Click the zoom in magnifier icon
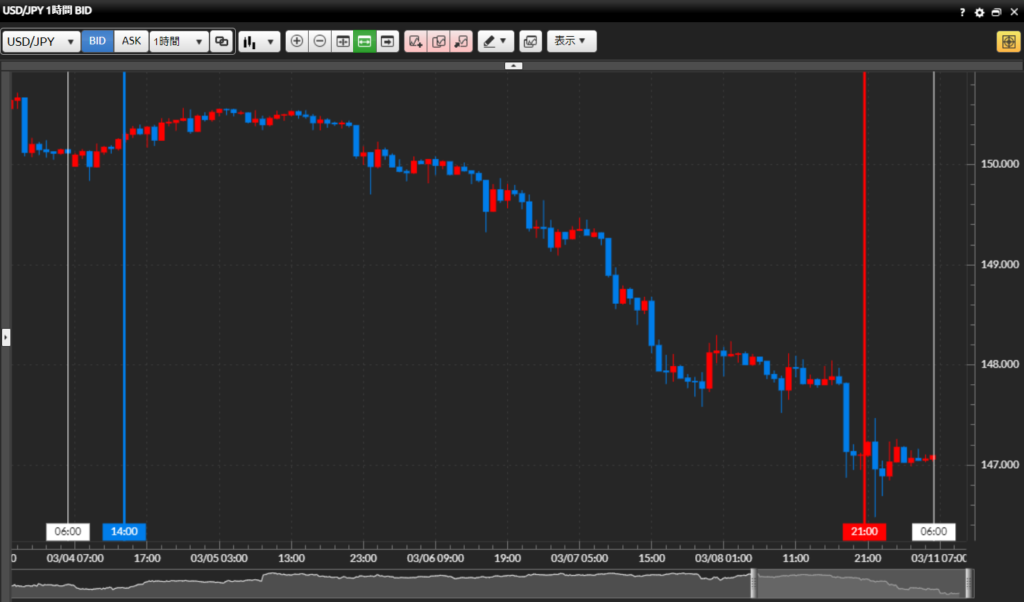 (x=296, y=42)
